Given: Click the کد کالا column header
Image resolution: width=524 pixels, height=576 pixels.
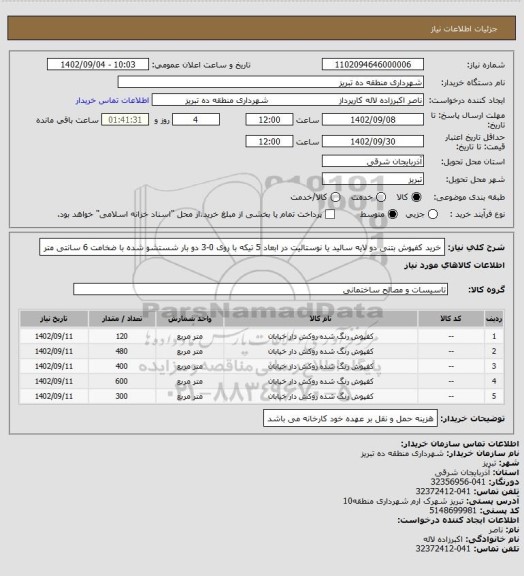Looking at the screenshot, I should point(451,319).
